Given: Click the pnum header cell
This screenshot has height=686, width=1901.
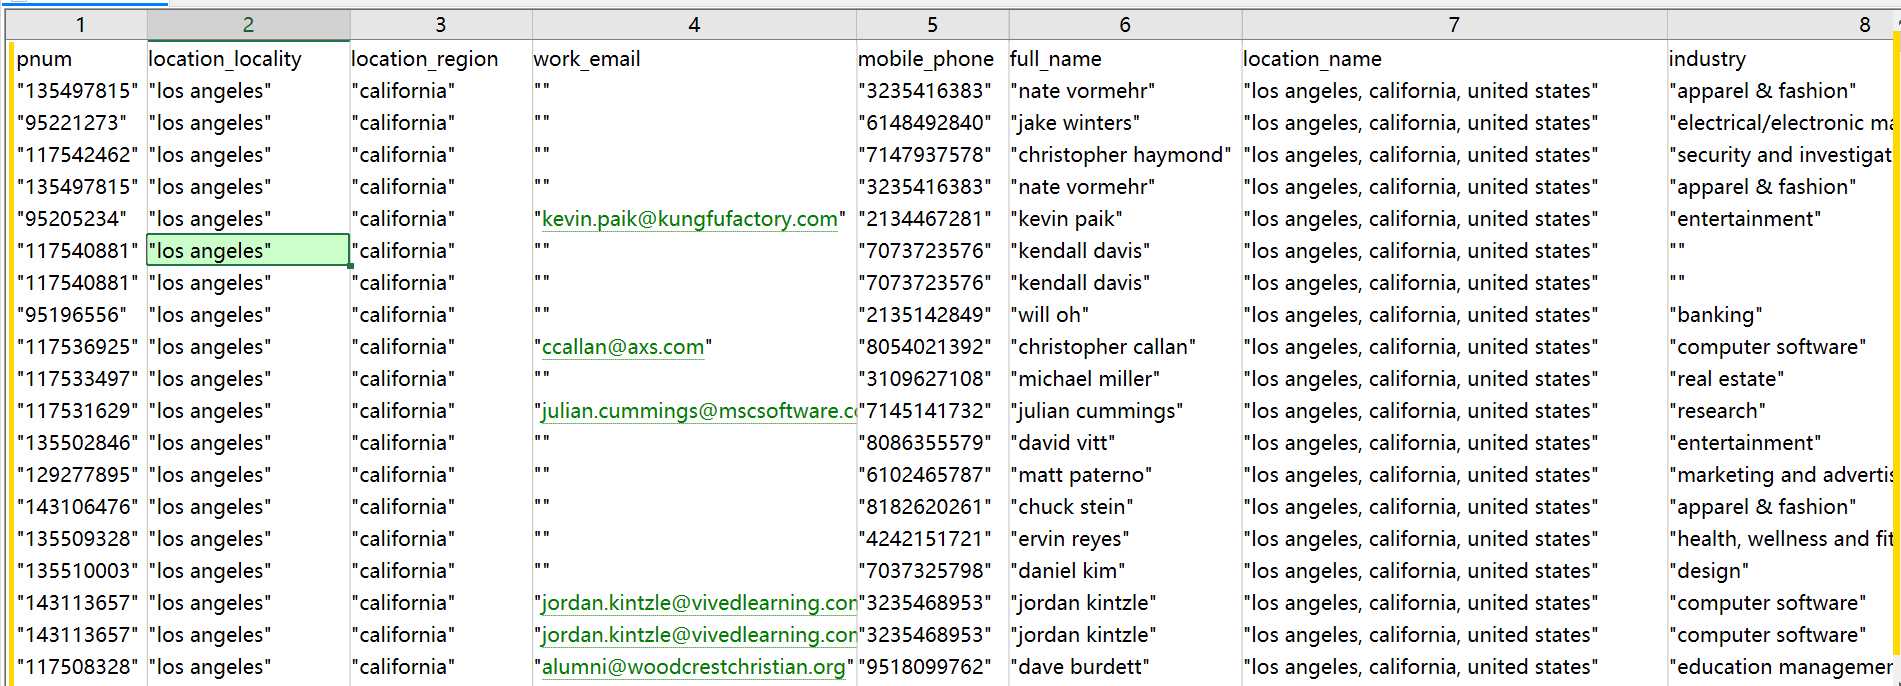Looking at the screenshot, I should [80, 59].
